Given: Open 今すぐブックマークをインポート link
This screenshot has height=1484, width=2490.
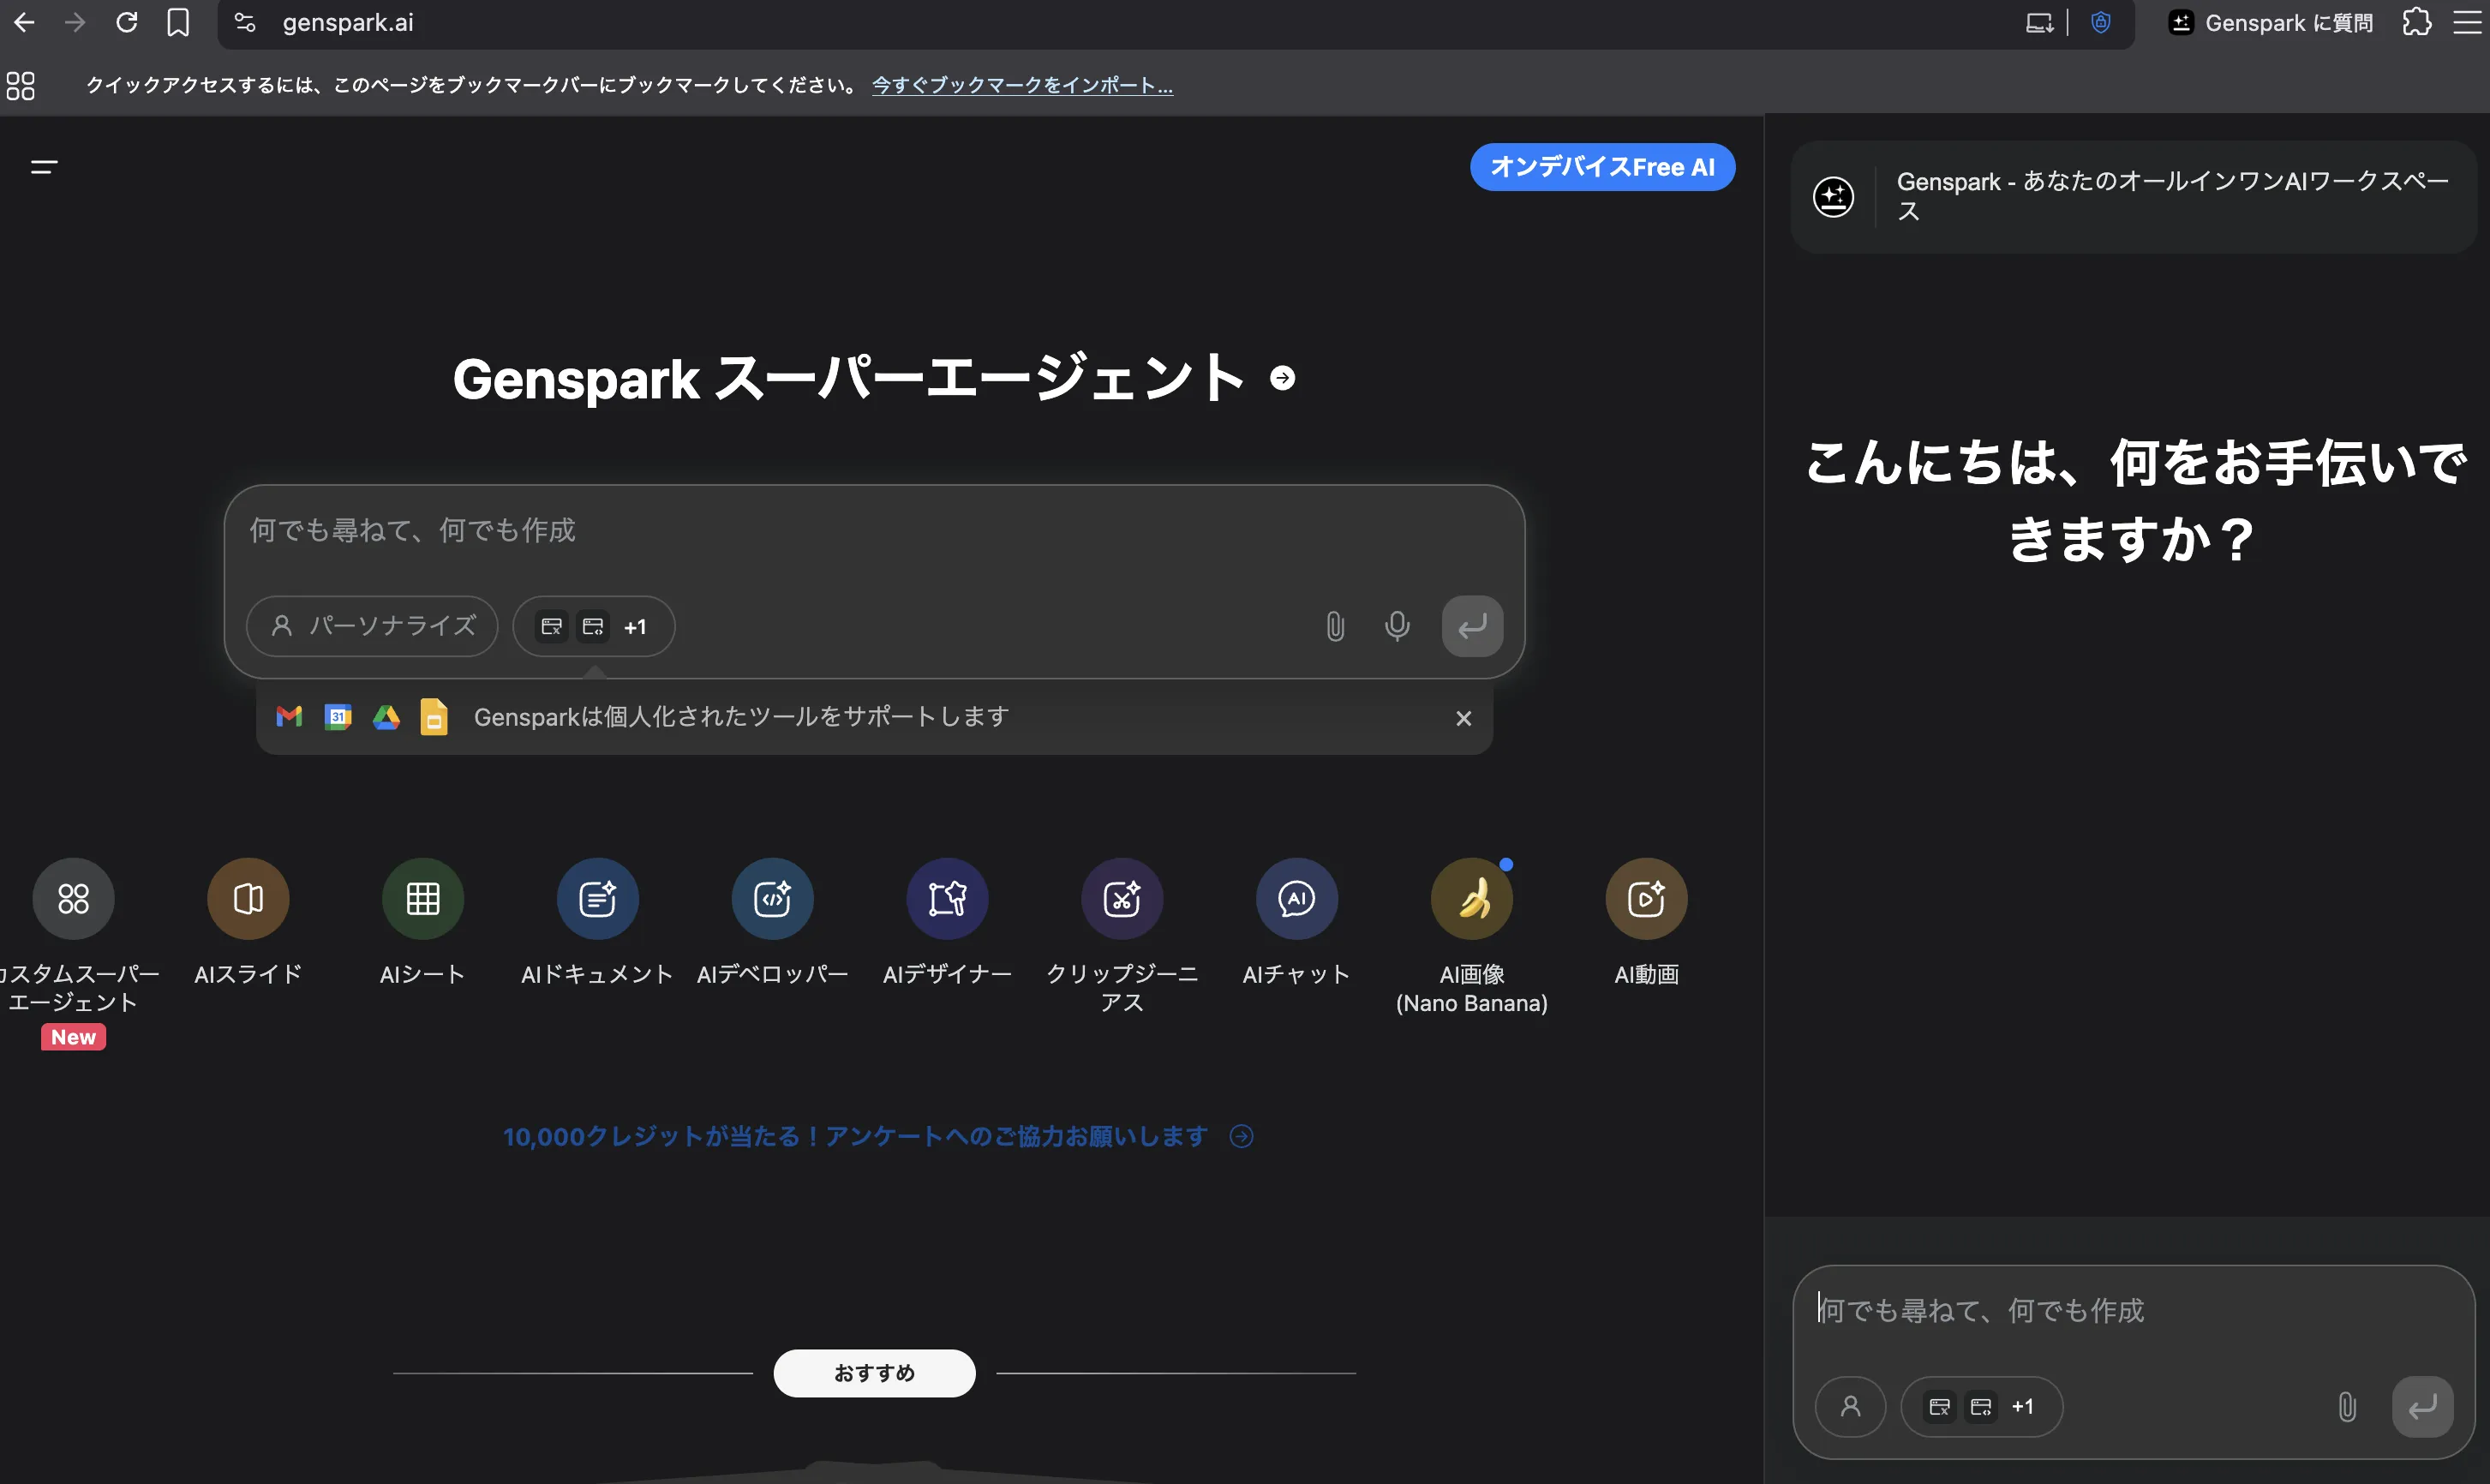Looking at the screenshot, I should point(1021,85).
